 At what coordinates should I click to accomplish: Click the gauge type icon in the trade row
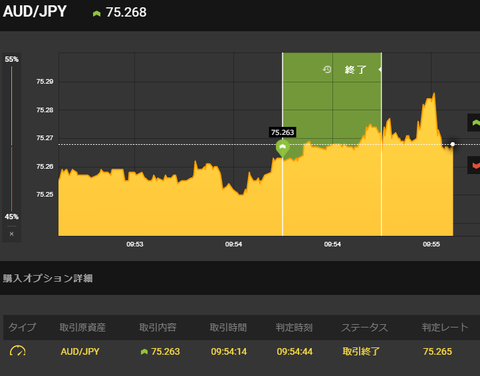(x=18, y=351)
